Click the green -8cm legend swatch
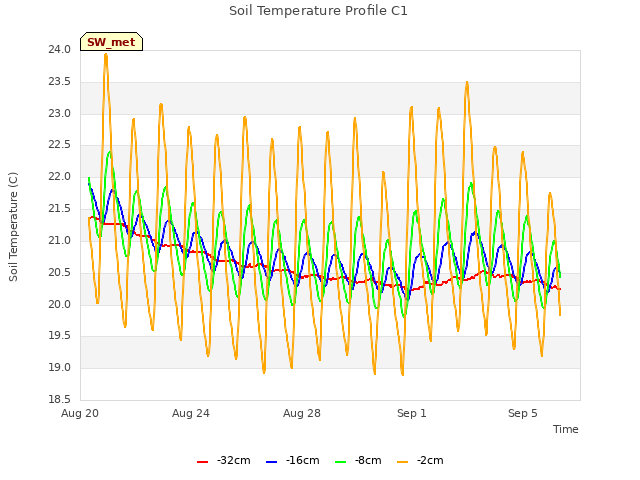 (340, 461)
